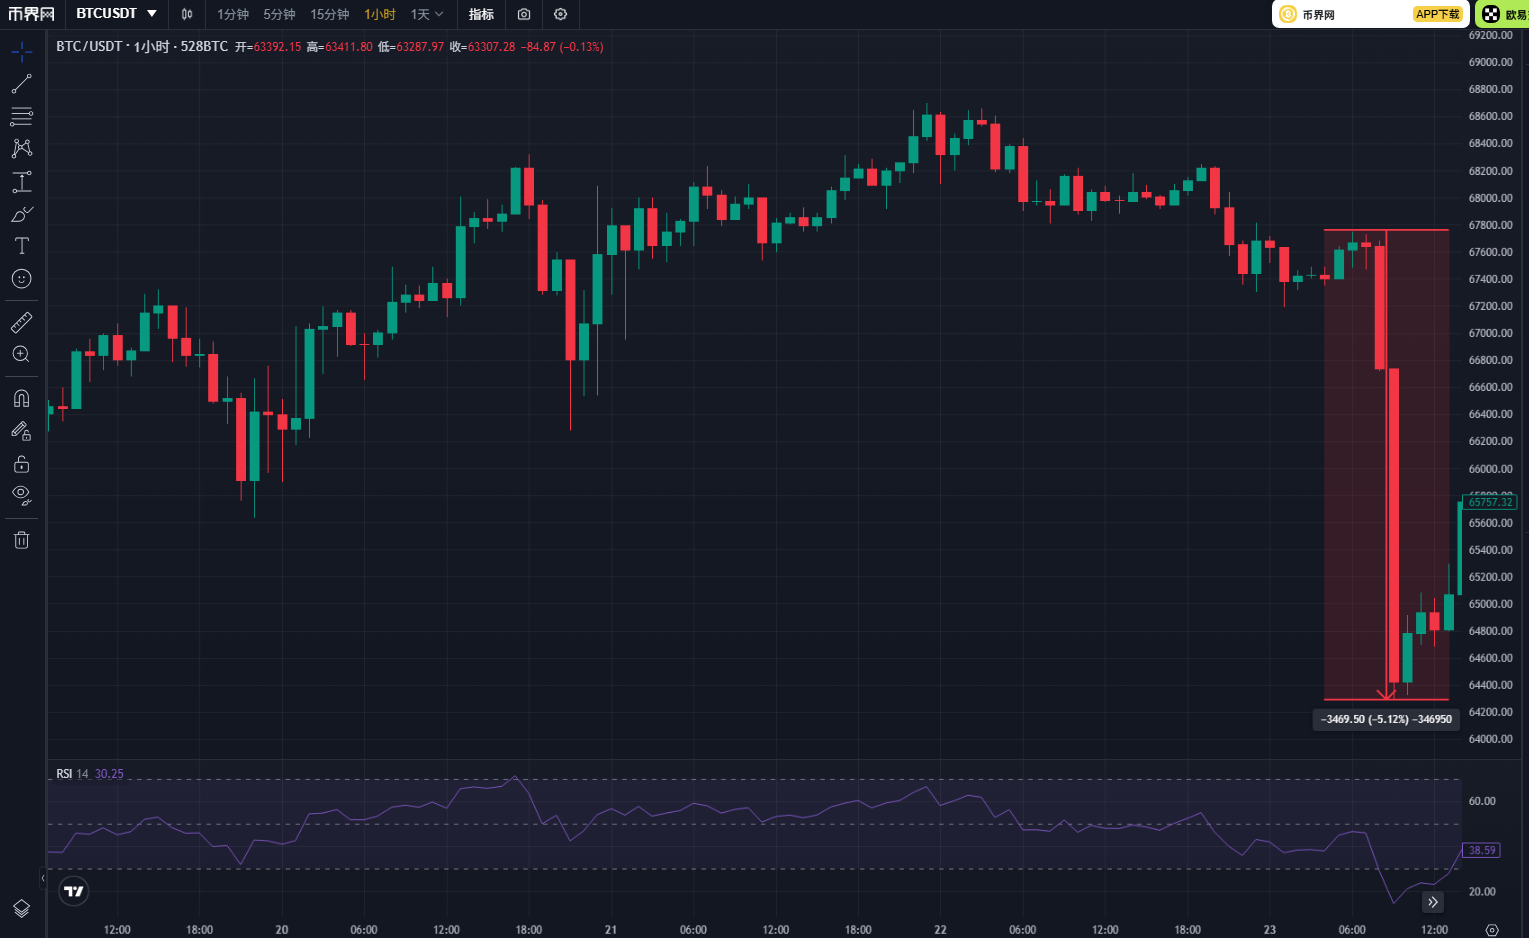Viewport: 1529px width, 938px height.
Task: Delete drawings with the trash icon
Action: pos(22,540)
